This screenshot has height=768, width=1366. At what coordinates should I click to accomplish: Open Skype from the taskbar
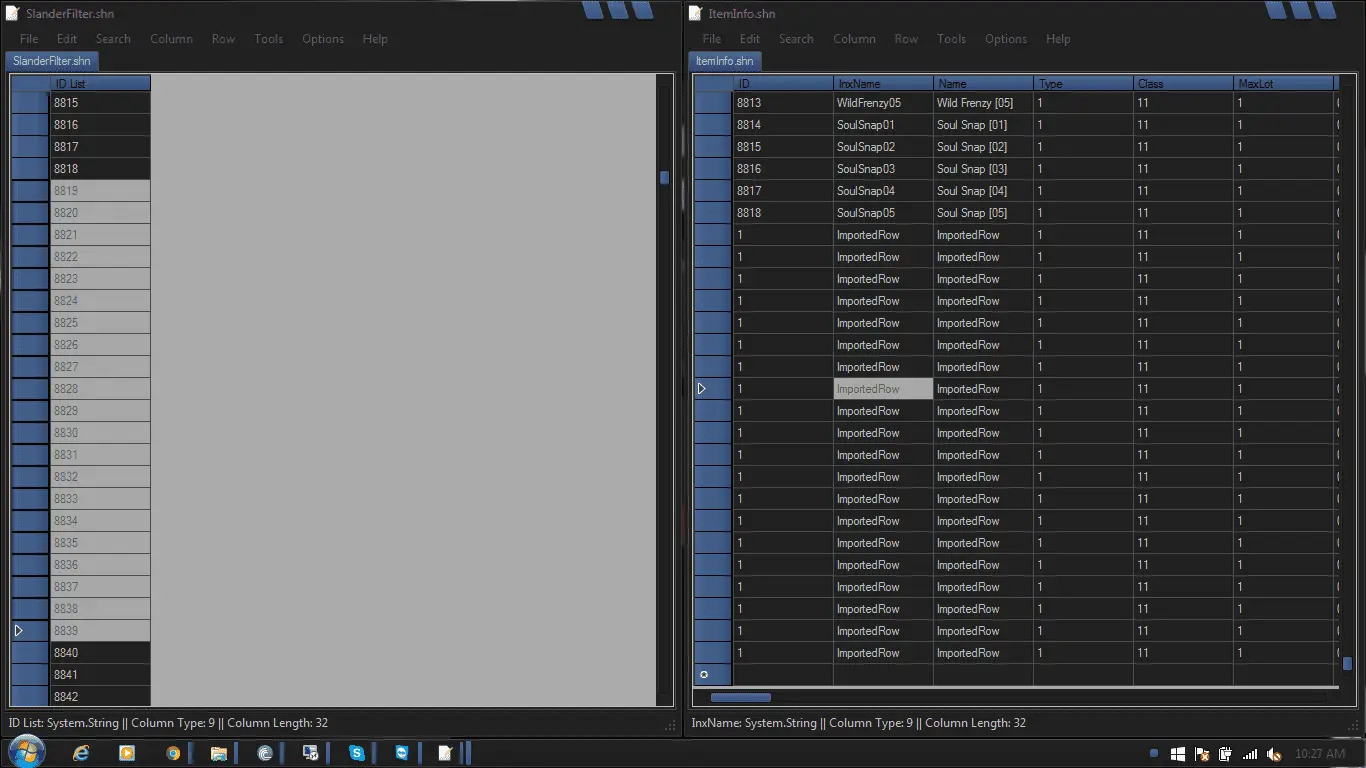(x=357, y=753)
